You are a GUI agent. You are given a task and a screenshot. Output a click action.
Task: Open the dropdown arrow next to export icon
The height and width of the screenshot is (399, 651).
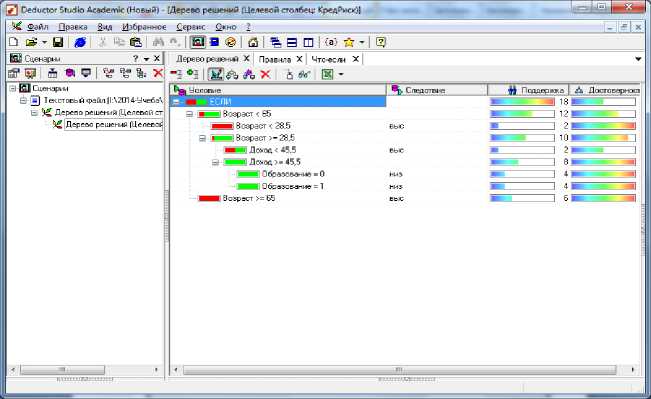(x=341, y=74)
